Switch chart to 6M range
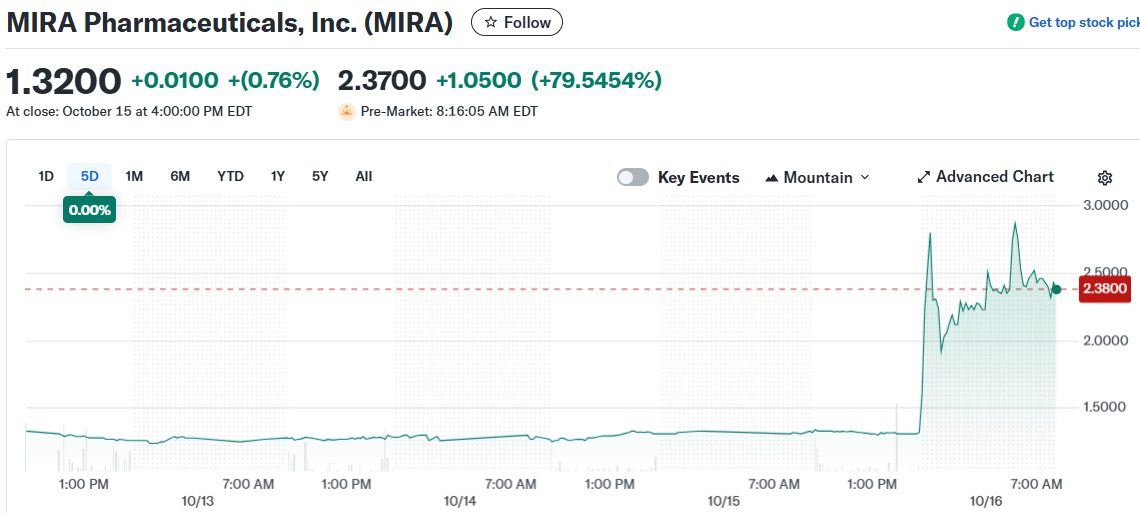The height and width of the screenshot is (513, 1140). click(180, 176)
